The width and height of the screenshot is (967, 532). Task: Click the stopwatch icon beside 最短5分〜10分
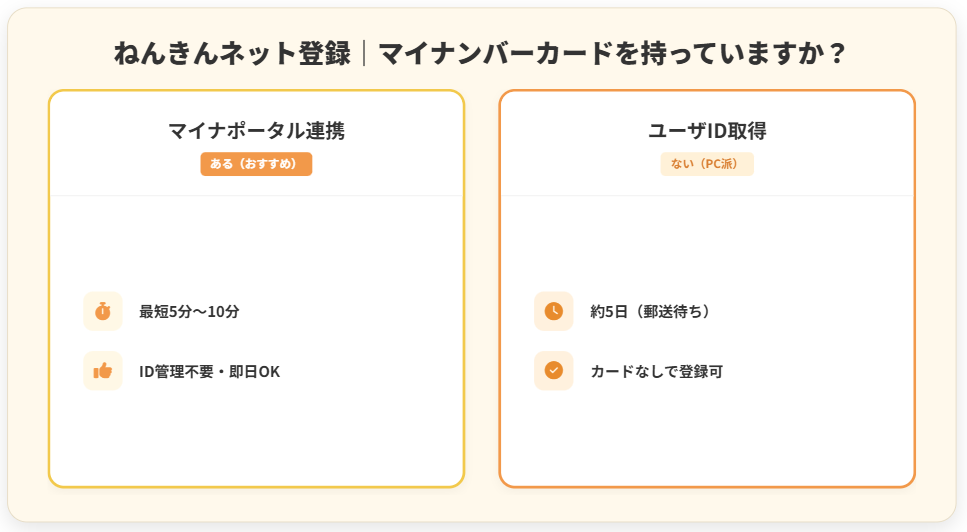103,311
